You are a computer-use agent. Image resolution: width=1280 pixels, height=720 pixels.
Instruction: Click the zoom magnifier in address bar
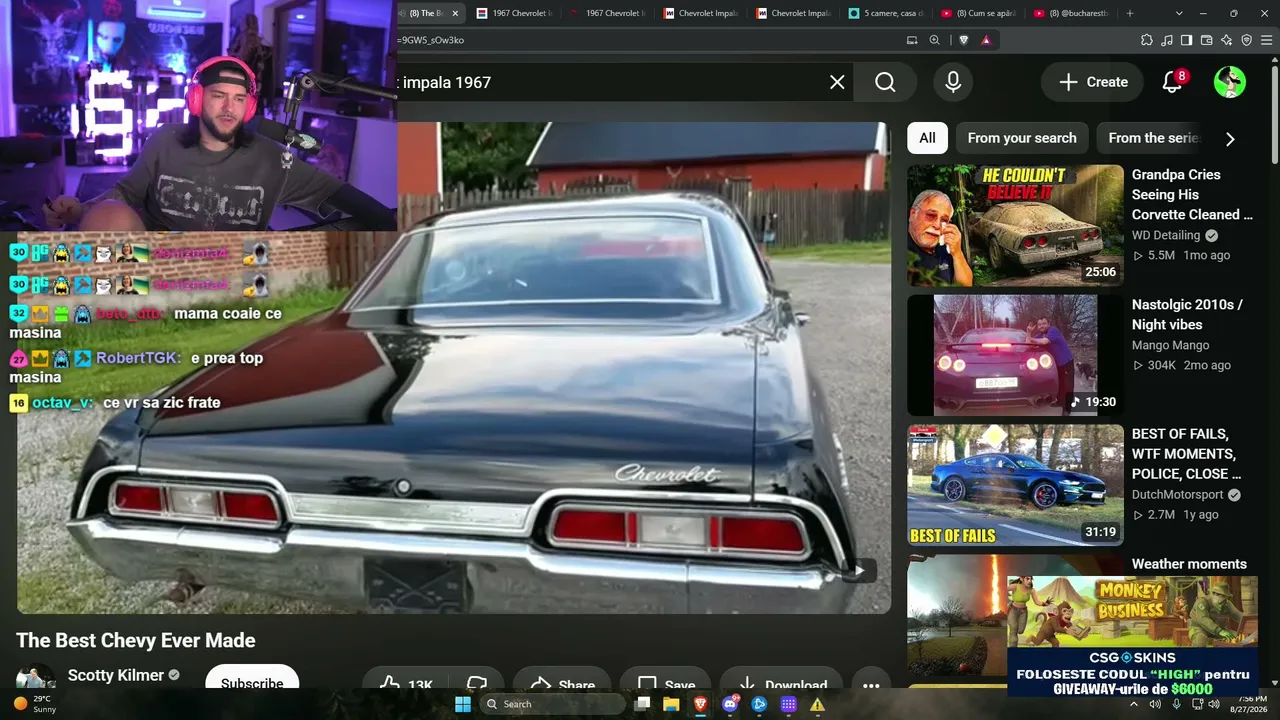tap(934, 40)
